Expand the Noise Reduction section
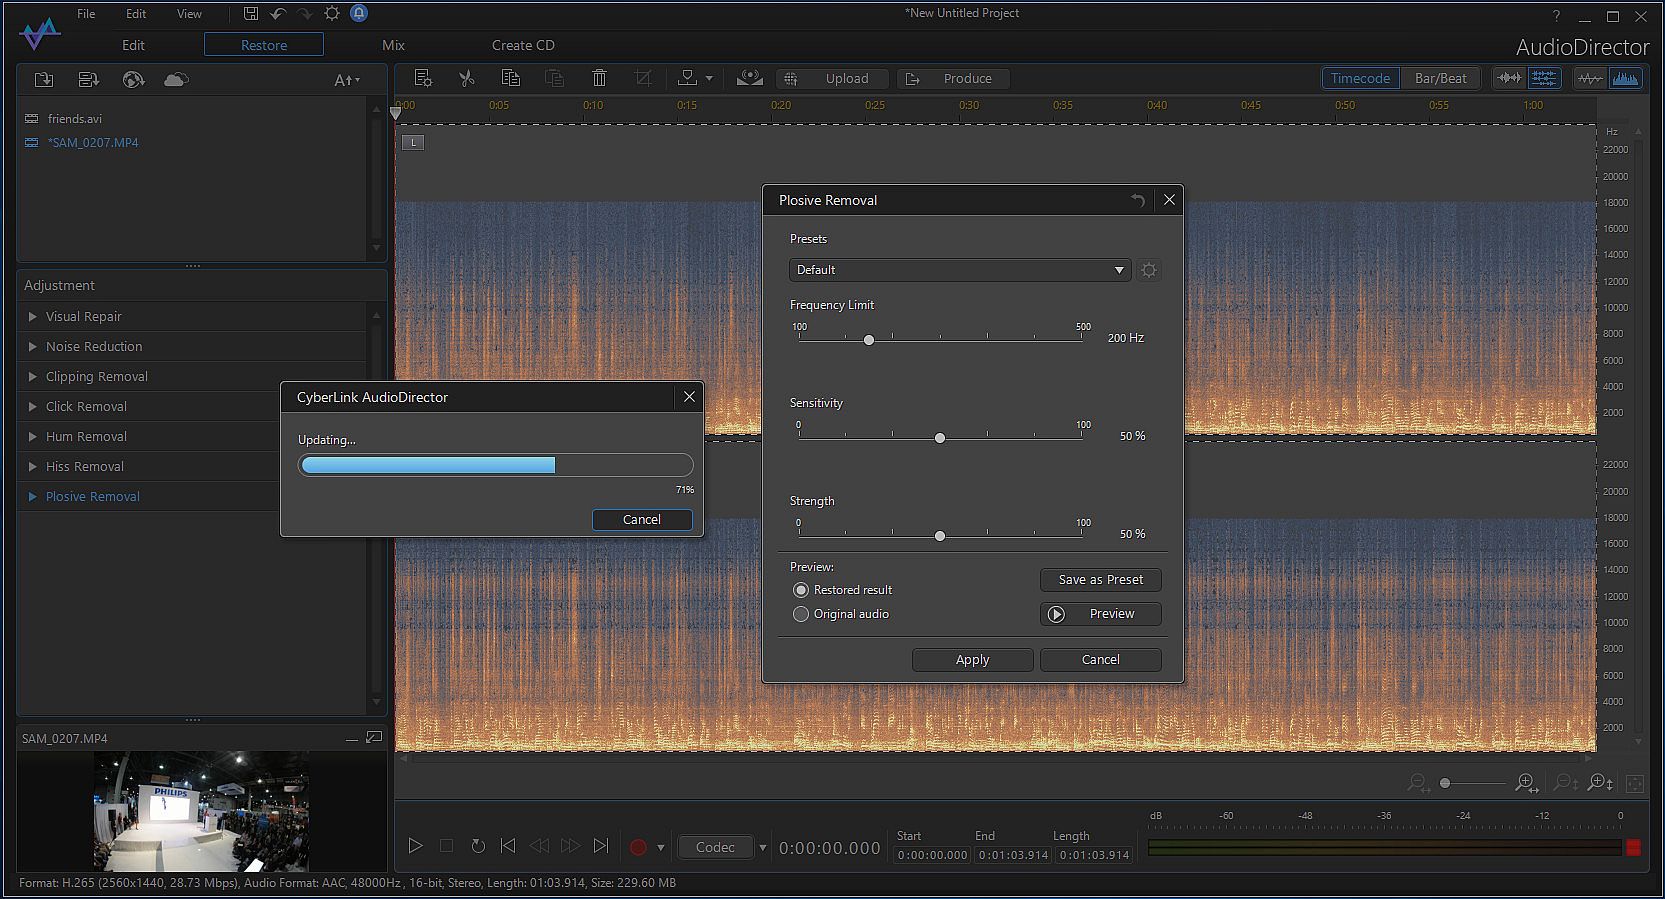The width and height of the screenshot is (1665, 899). 94,347
